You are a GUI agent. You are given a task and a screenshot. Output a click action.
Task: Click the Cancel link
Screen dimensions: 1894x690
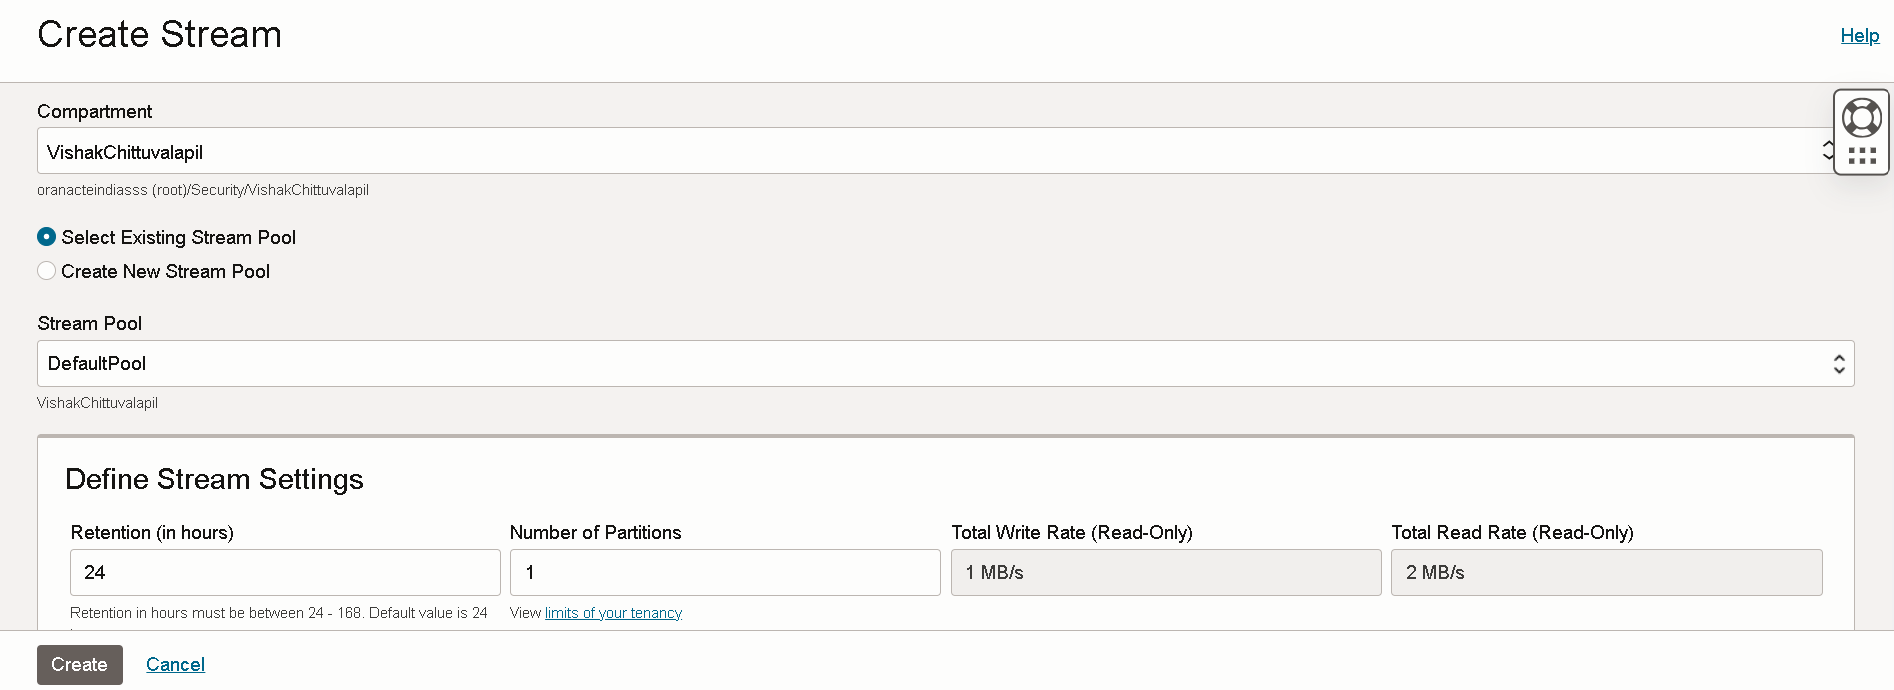175,665
